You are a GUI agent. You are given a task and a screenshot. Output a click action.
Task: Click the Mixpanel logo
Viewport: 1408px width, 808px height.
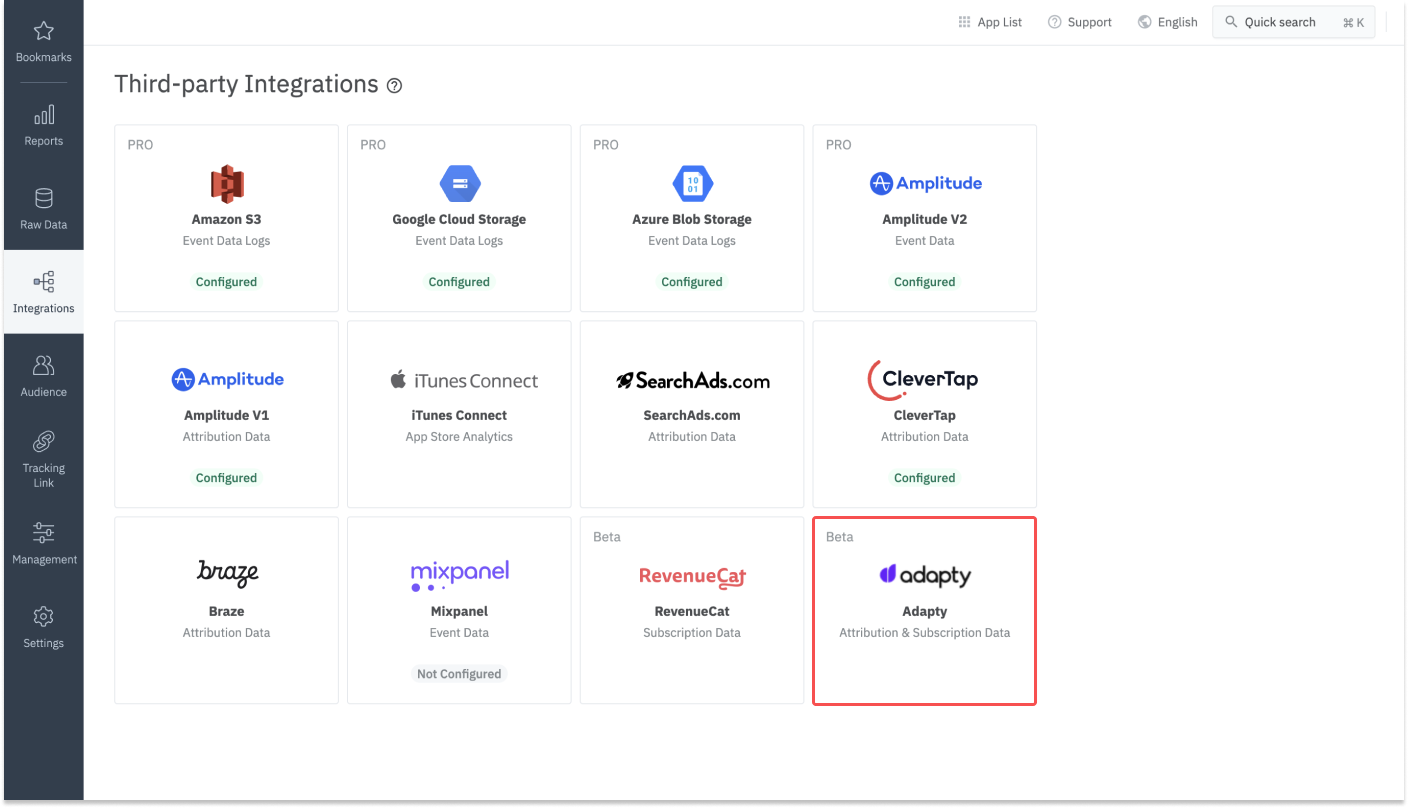(x=460, y=575)
